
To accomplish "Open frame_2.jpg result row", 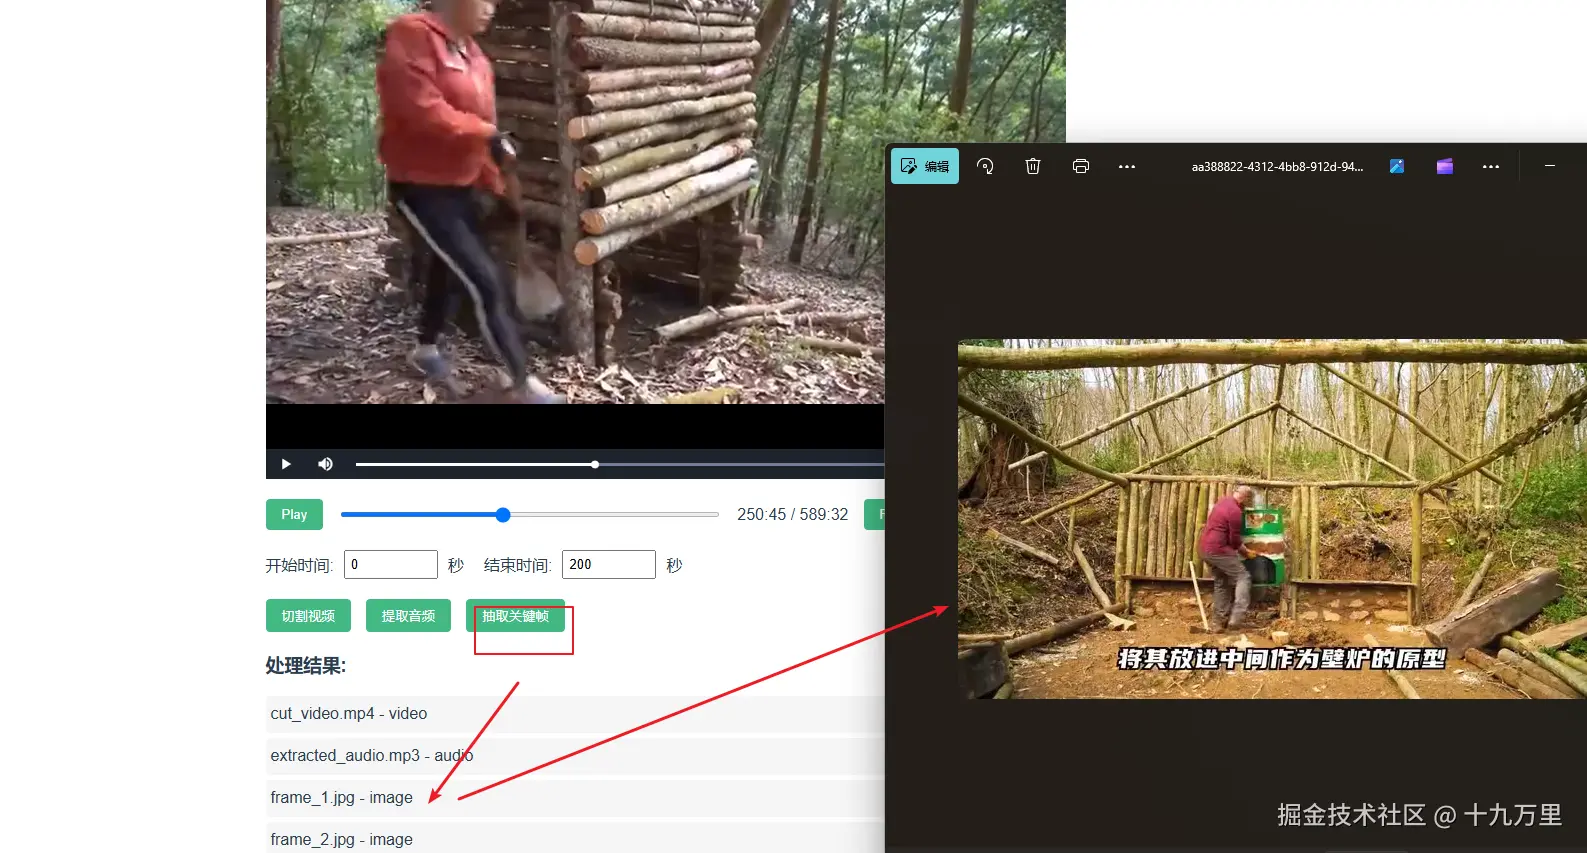I will [575, 838].
